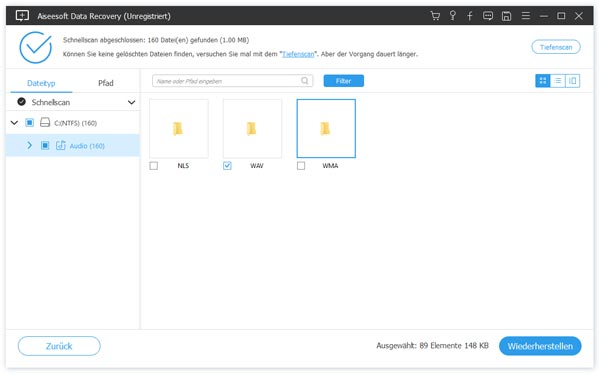Switch to the Pfad tab
The height and width of the screenshot is (374, 600).
(x=106, y=83)
